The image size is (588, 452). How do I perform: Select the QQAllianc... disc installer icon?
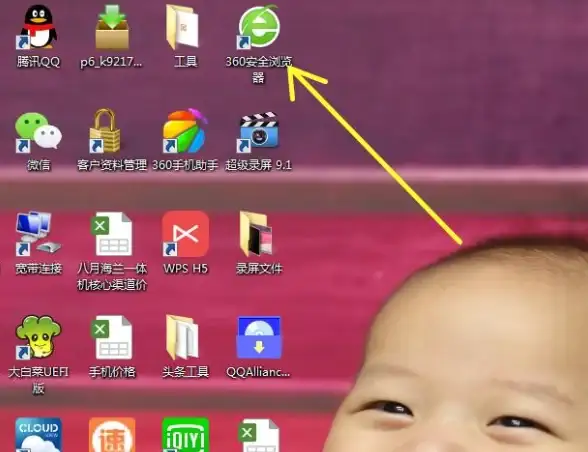[259, 338]
